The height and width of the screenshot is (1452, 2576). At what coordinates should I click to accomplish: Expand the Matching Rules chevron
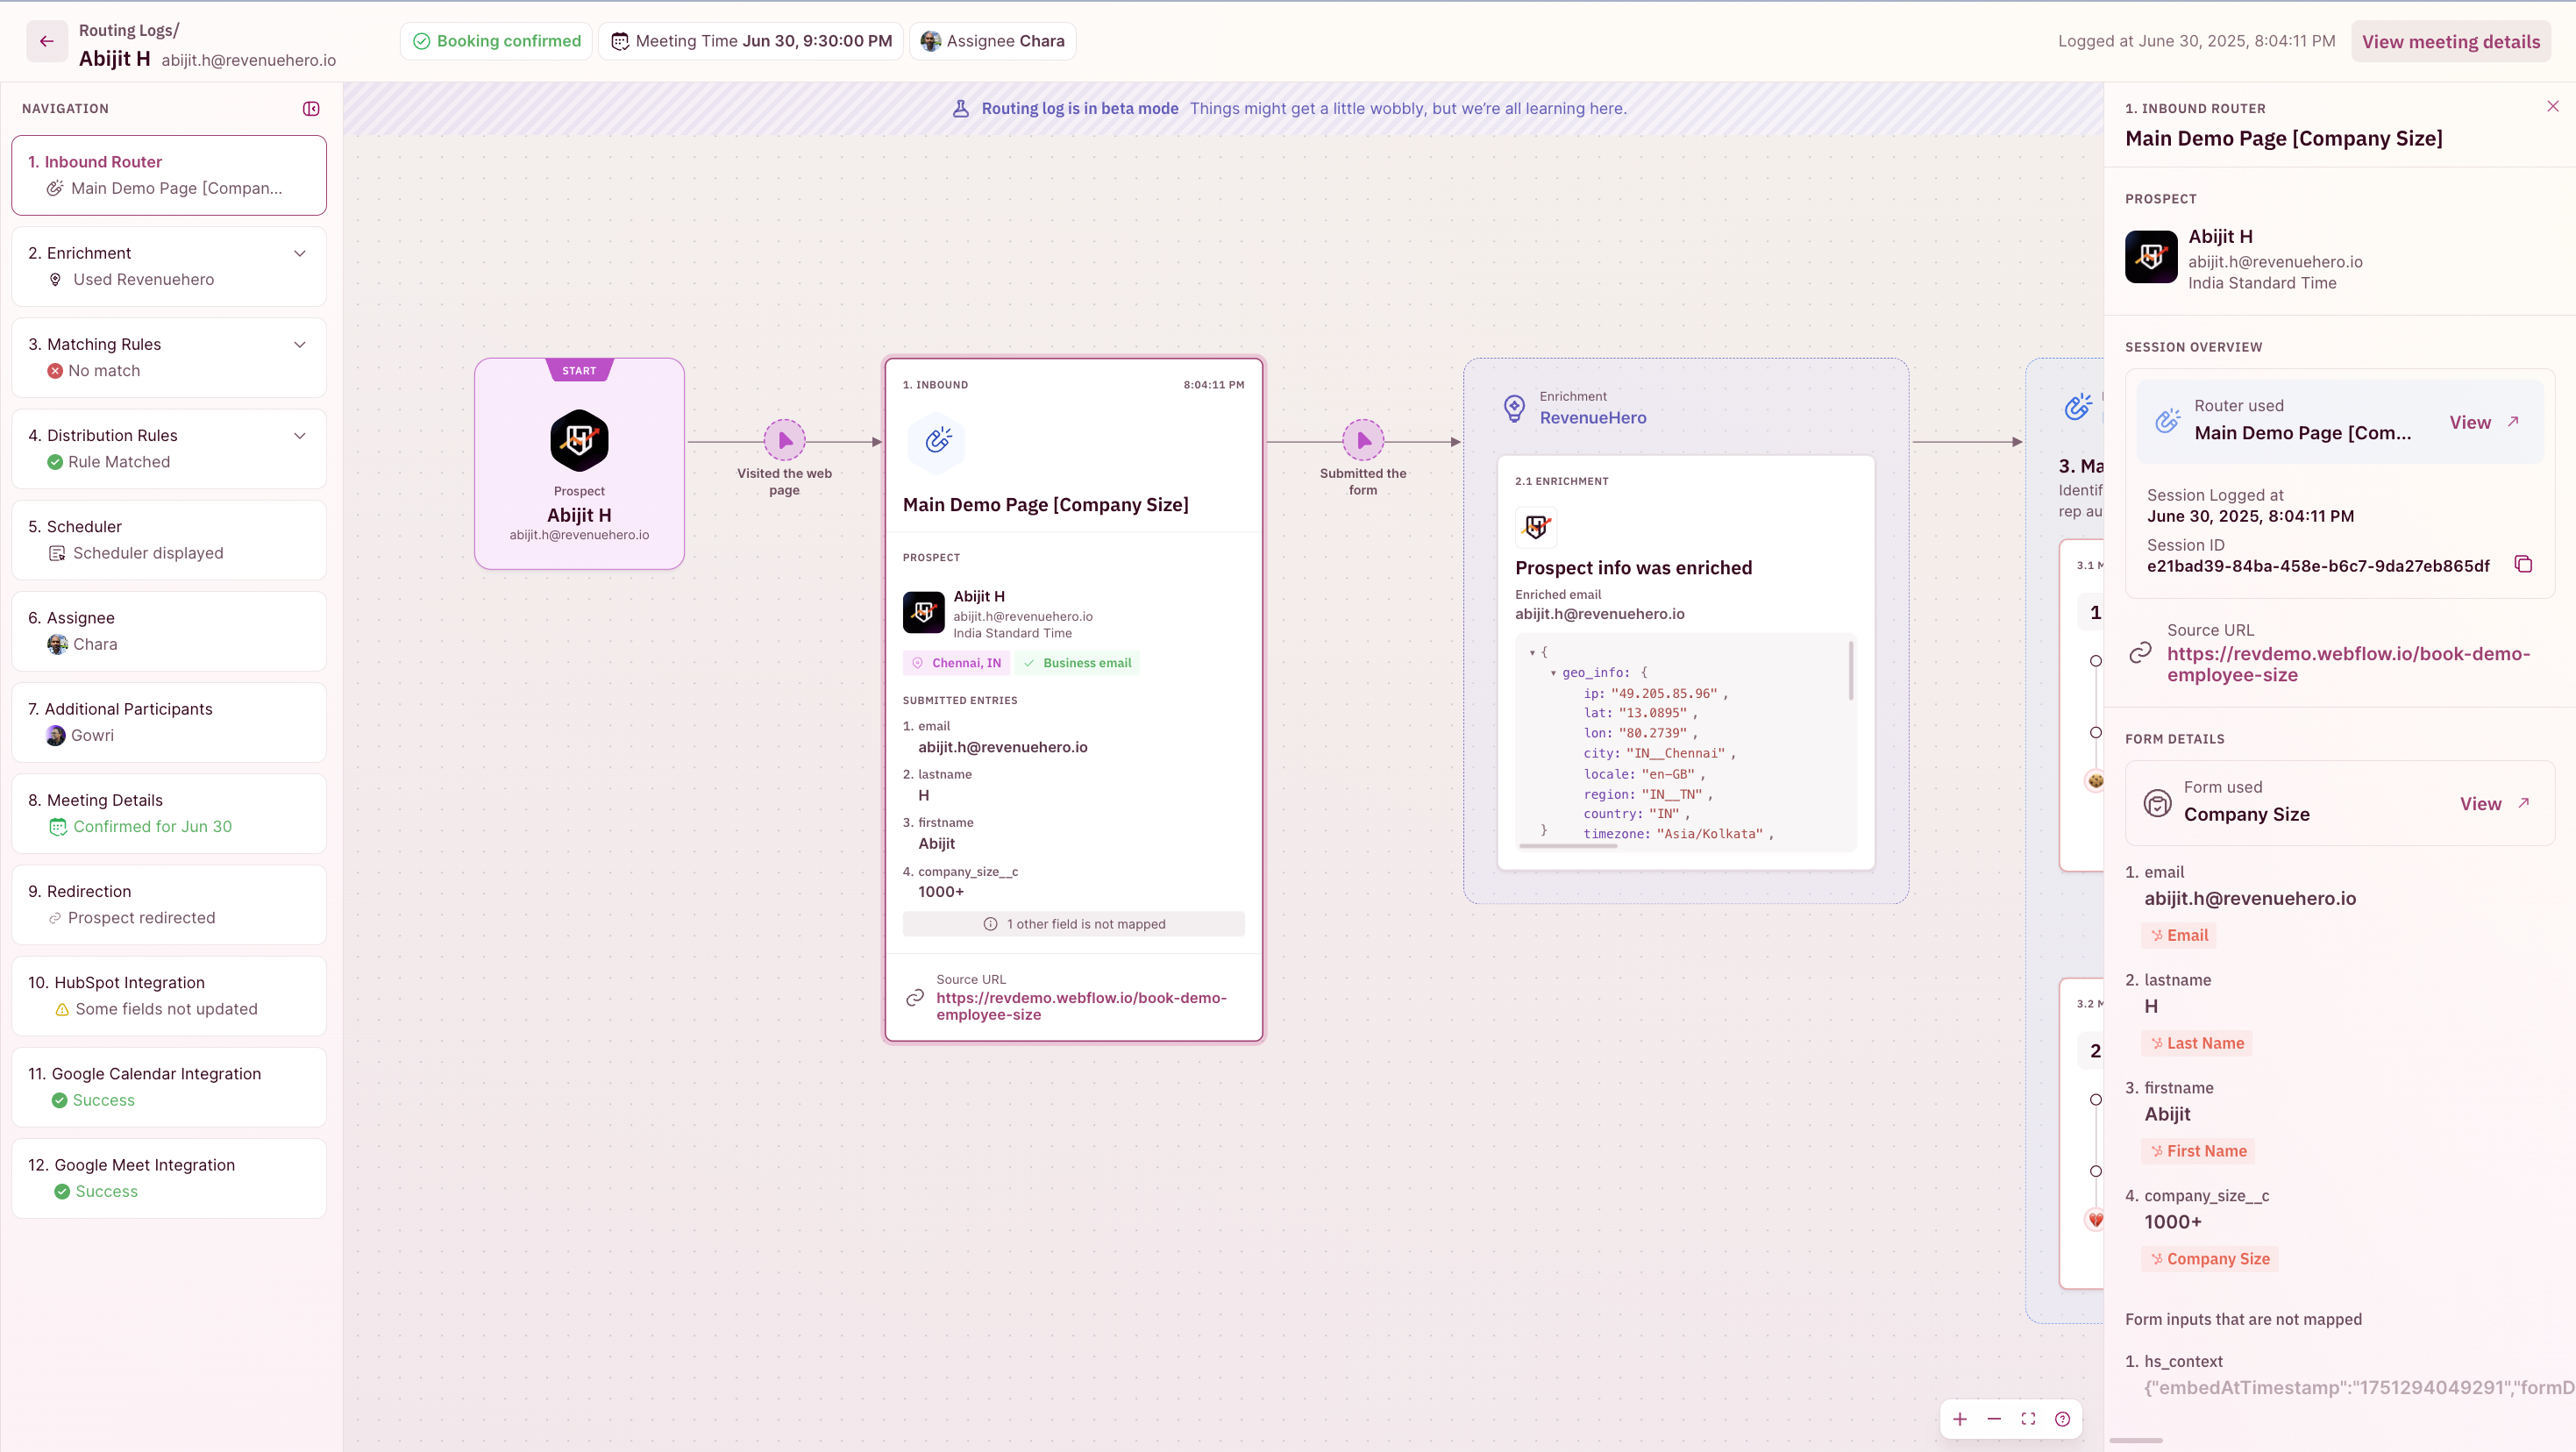(299, 344)
